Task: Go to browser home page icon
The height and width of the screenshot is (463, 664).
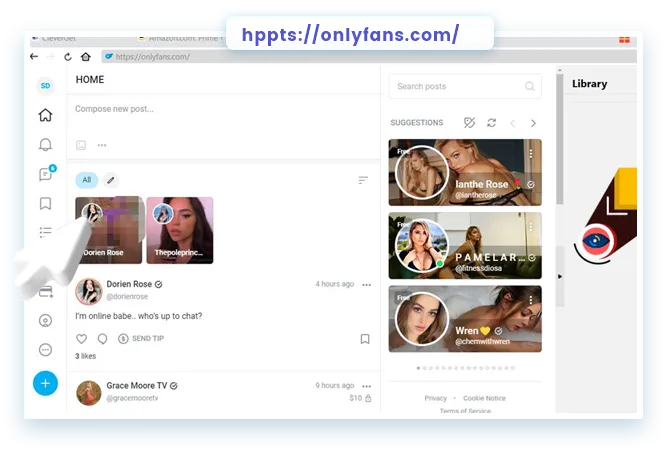Action: point(86,56)
